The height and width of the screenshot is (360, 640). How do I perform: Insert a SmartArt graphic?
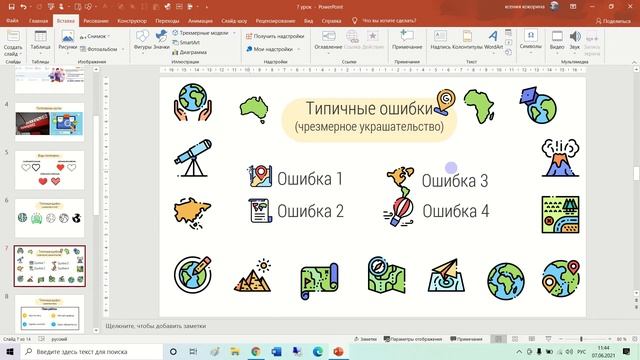(186, 42)
